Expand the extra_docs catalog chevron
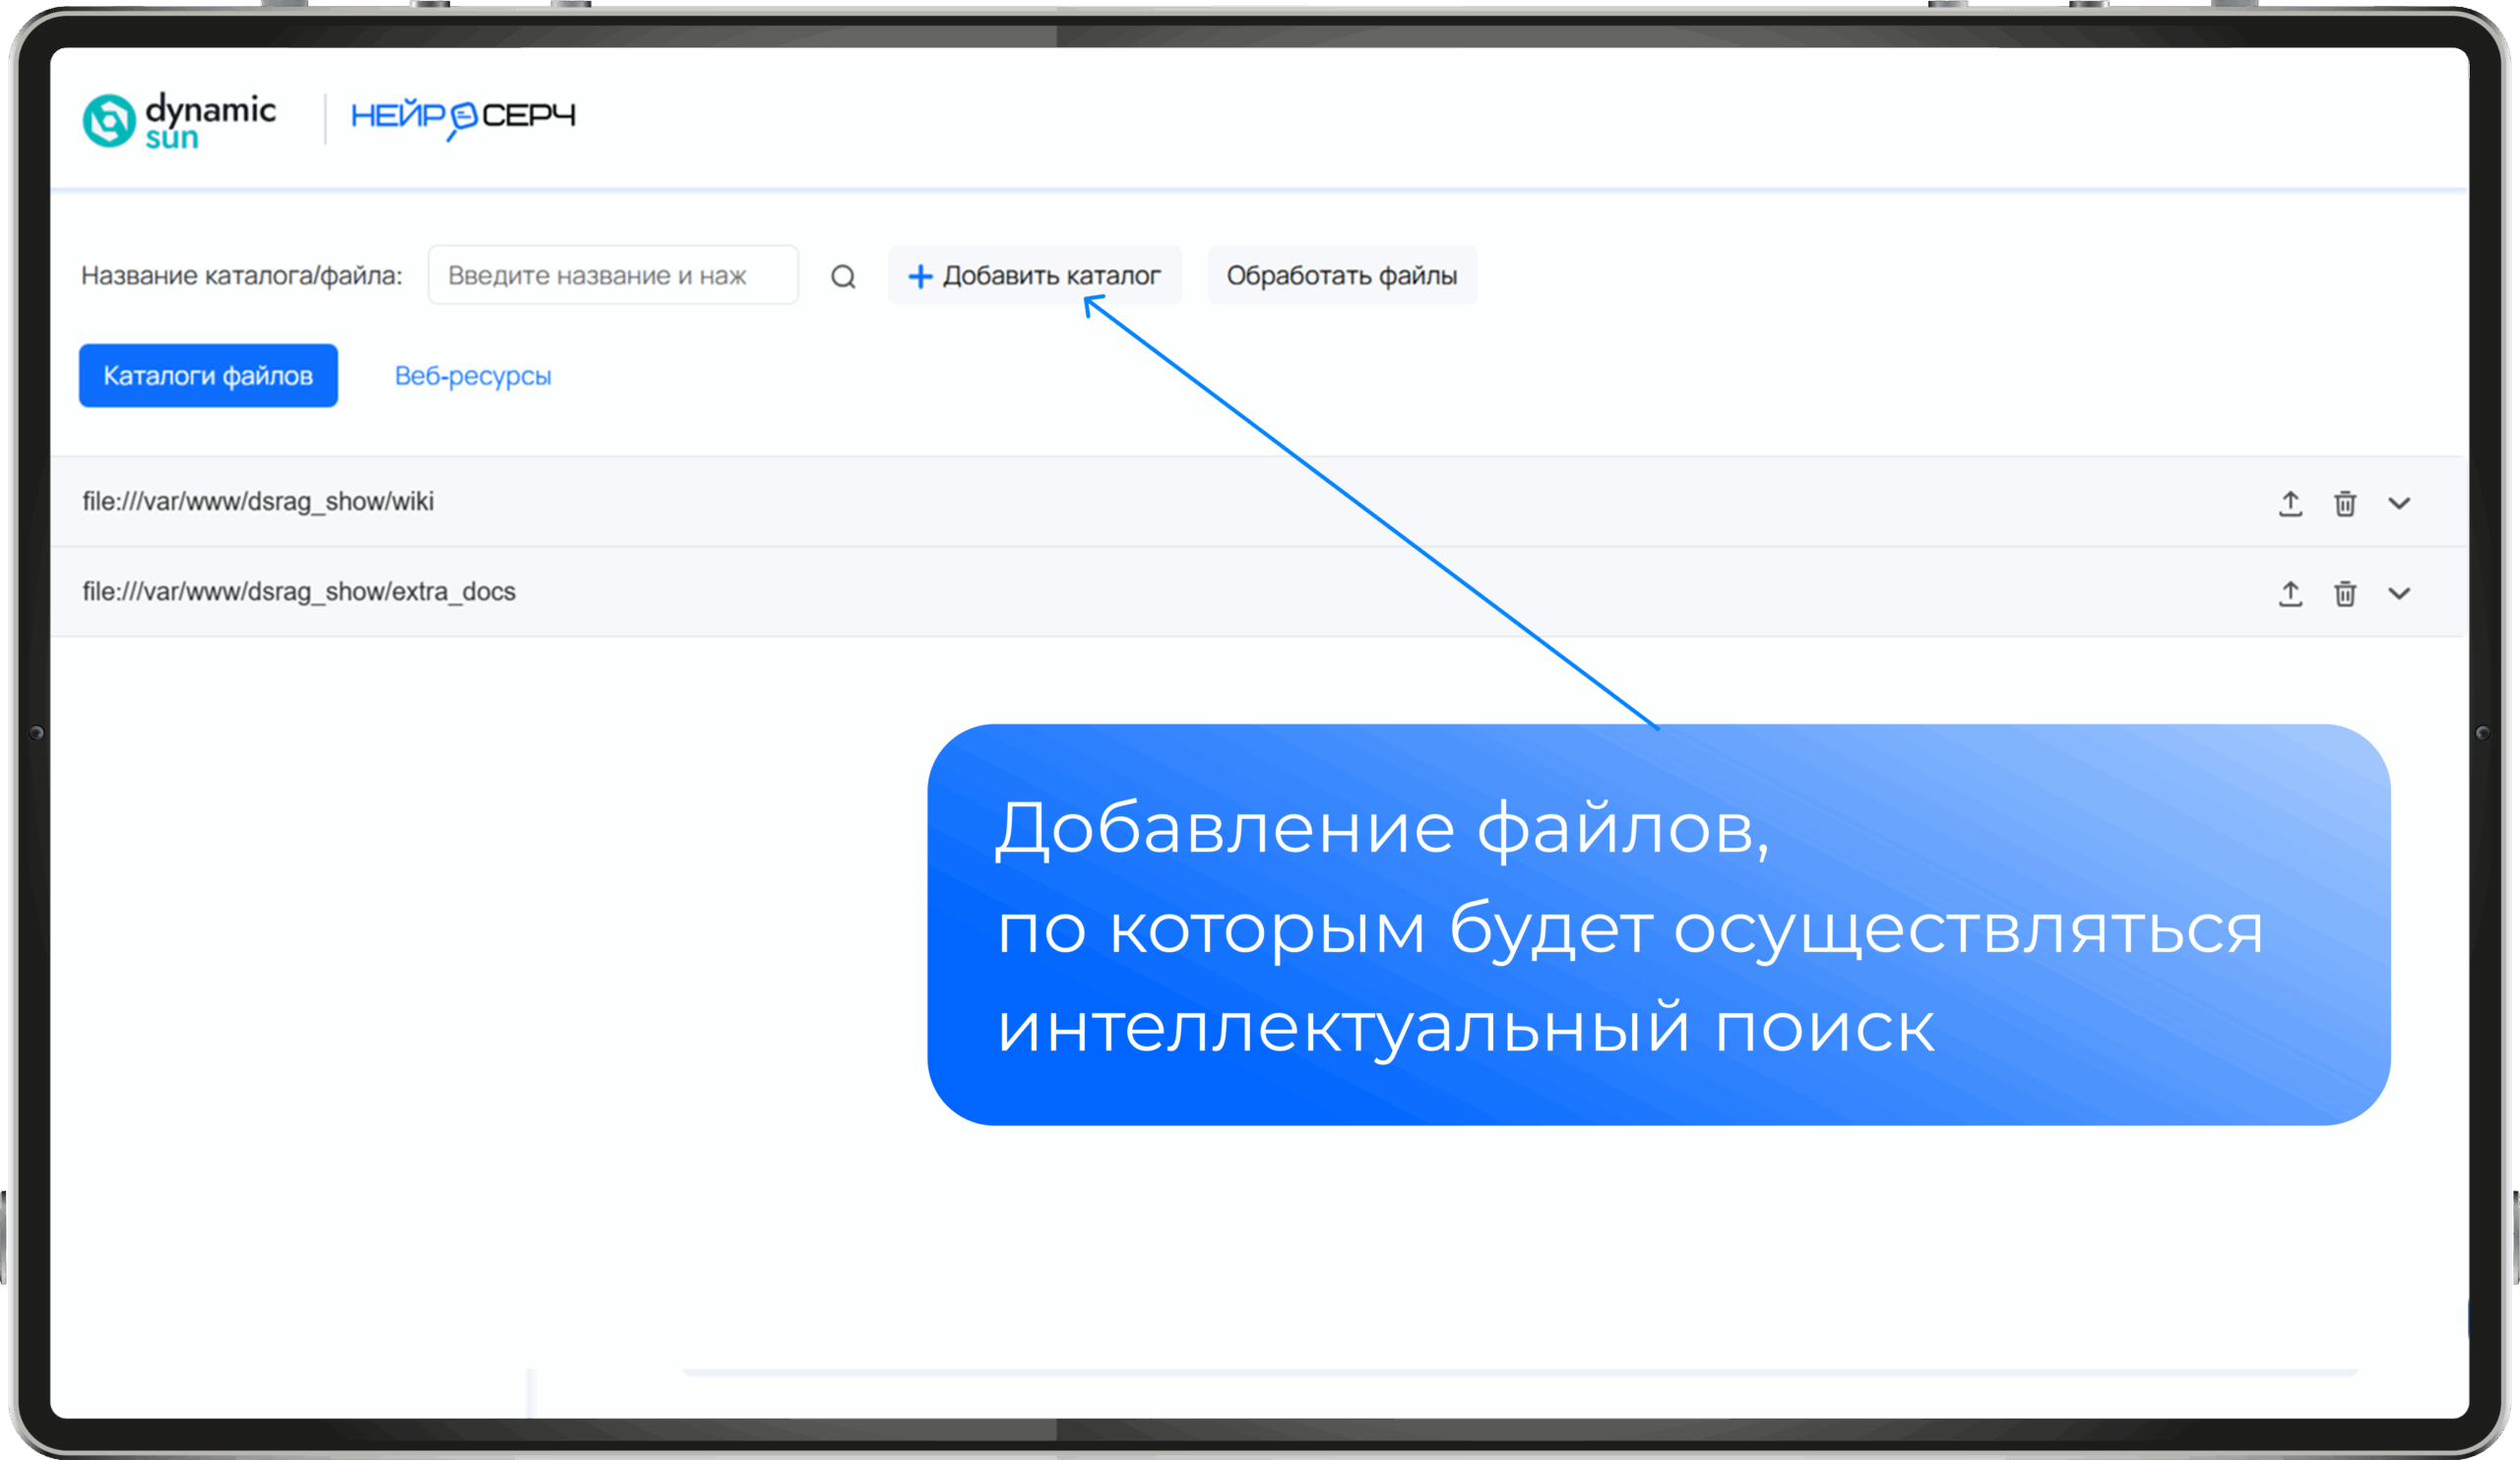This screenshot has width=2520, height=1460. [x=2399, y=594]
